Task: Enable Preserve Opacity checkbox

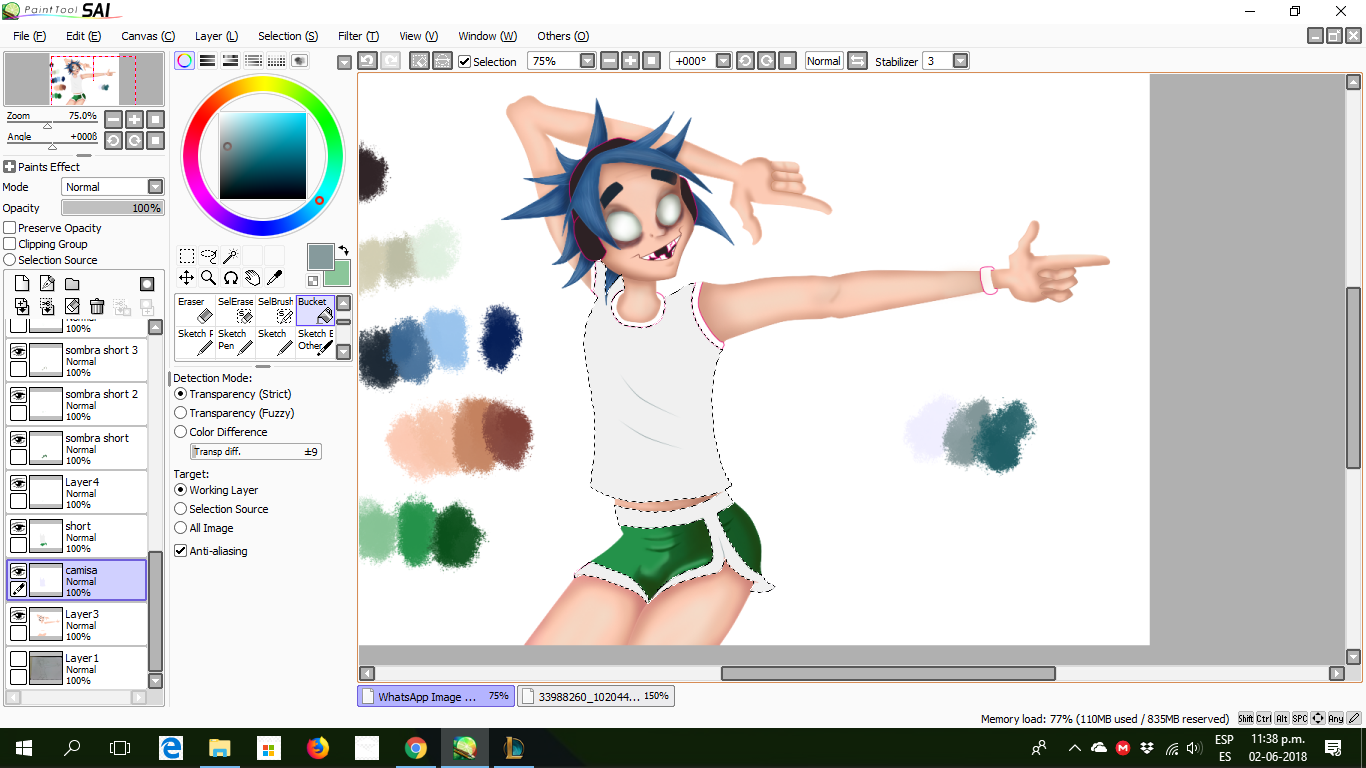Action: 10,228
